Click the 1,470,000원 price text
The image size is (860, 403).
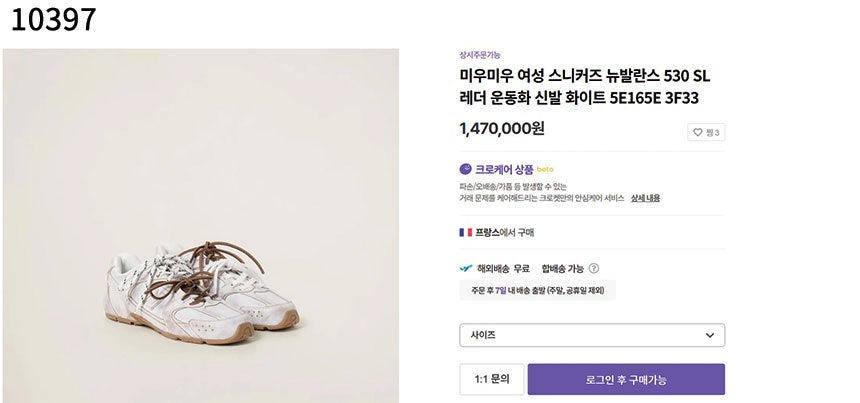tap(502, 128)
